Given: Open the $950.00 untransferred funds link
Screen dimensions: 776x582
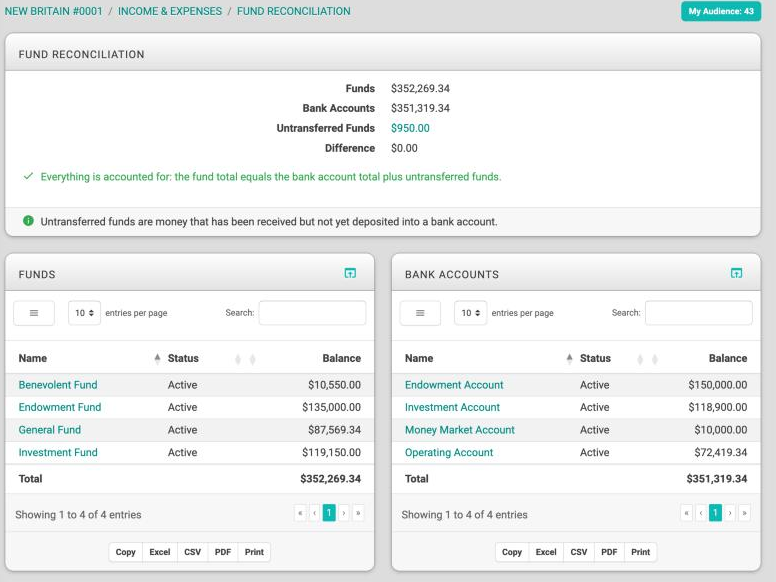Looking at the screenshot, I should (410, 128).
